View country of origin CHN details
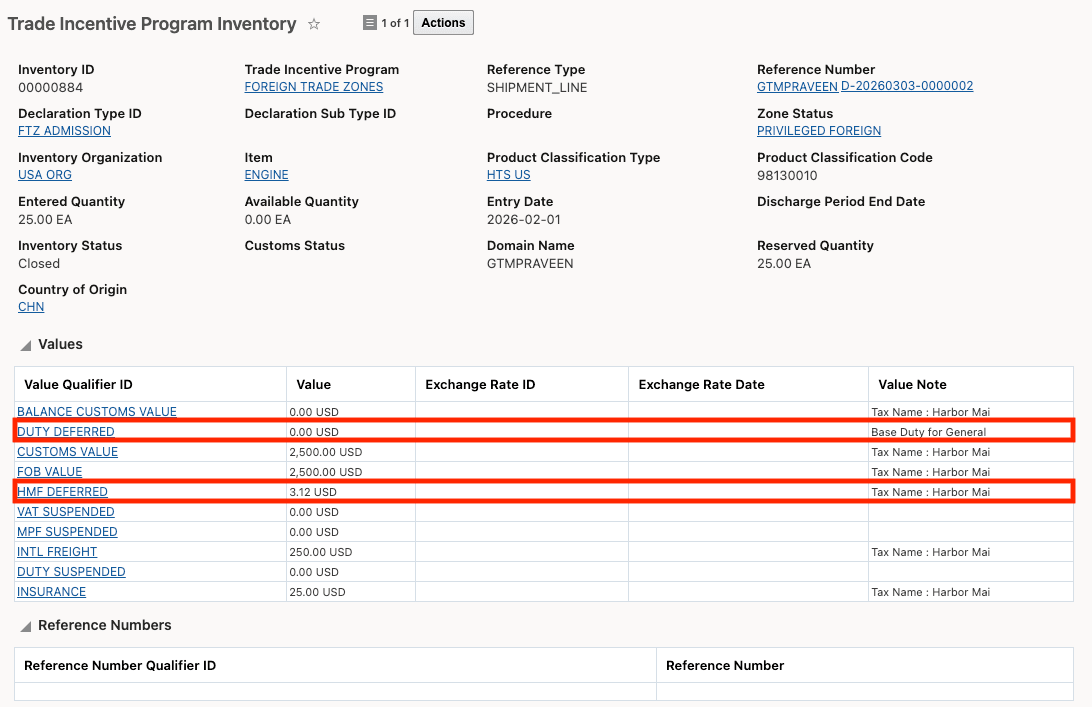Image resolution: width=1092 pixels, height=707 pixels. point(30,307)
